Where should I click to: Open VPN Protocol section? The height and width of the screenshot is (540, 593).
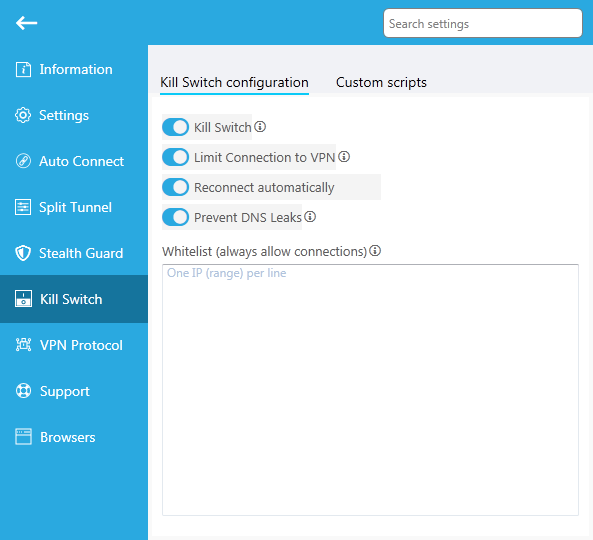pos(74,345)
